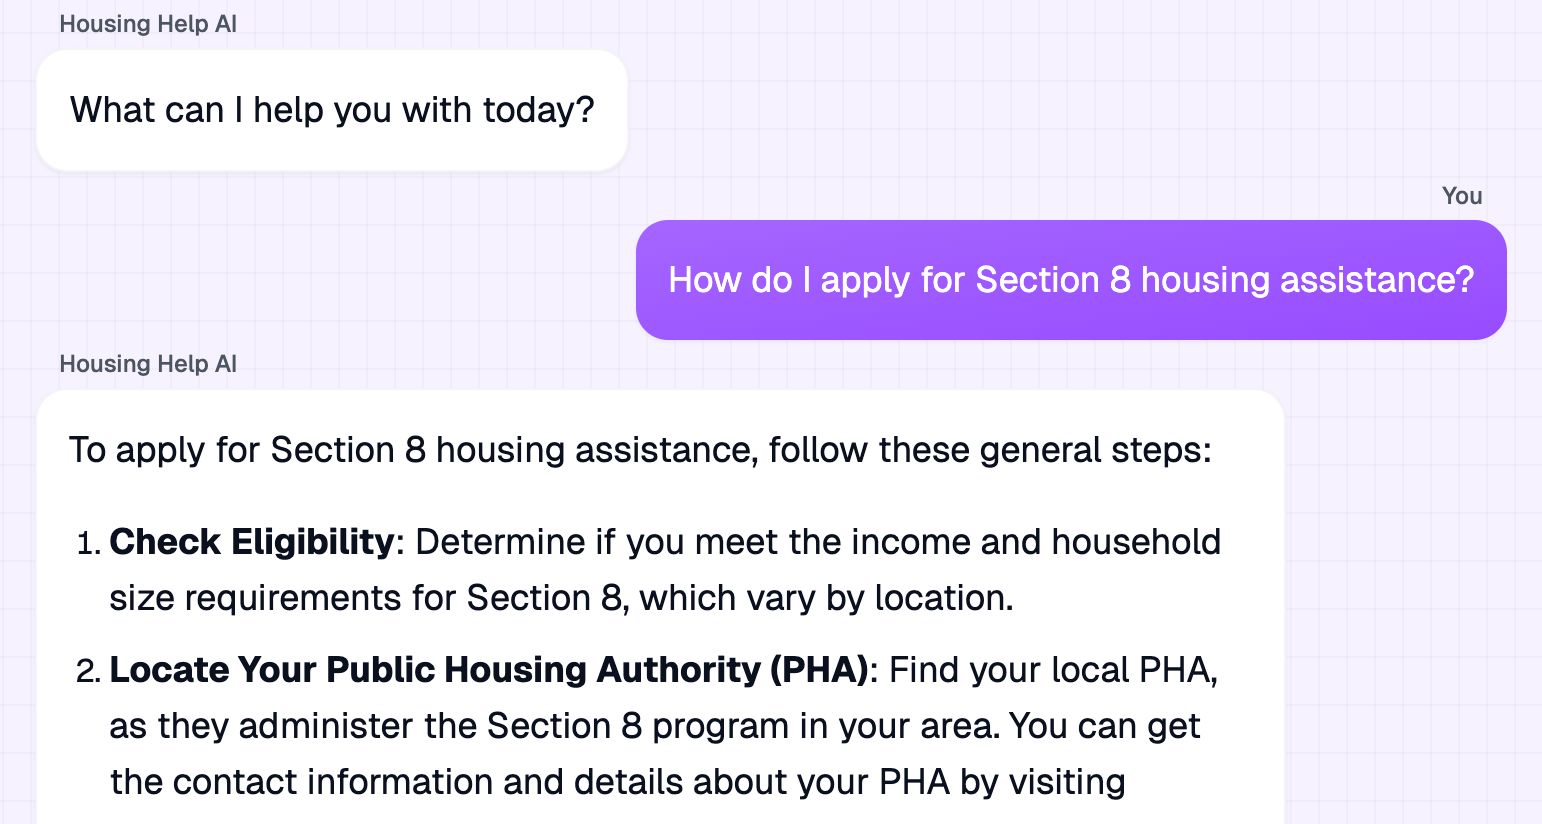Click the "You" sender label

tap(1461, 196)
